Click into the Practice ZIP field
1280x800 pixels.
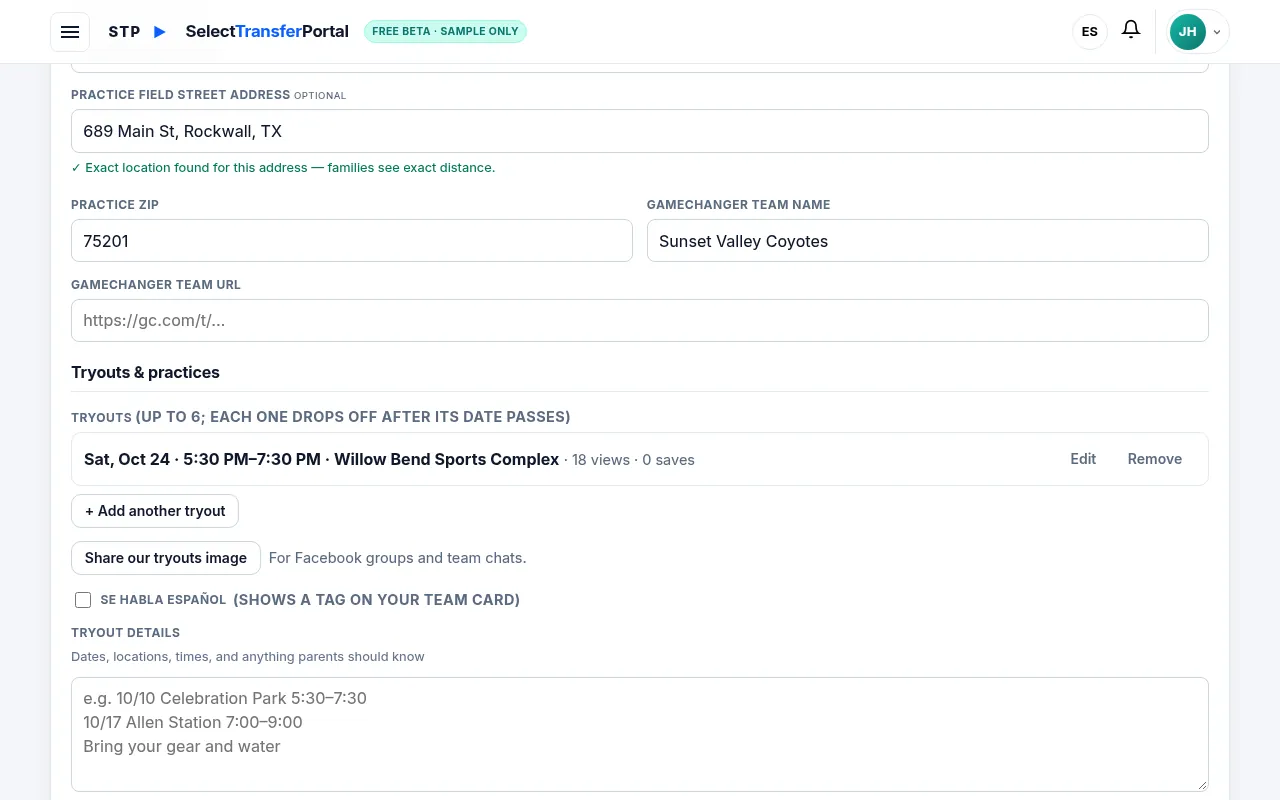point(352,241)
